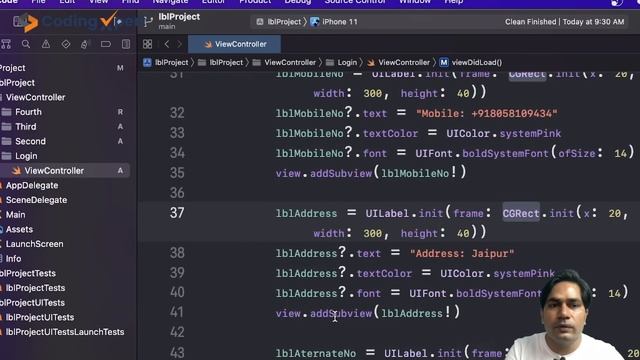Open the Help menu
Screen dimensions: 640x360
[x=454, y=2]
